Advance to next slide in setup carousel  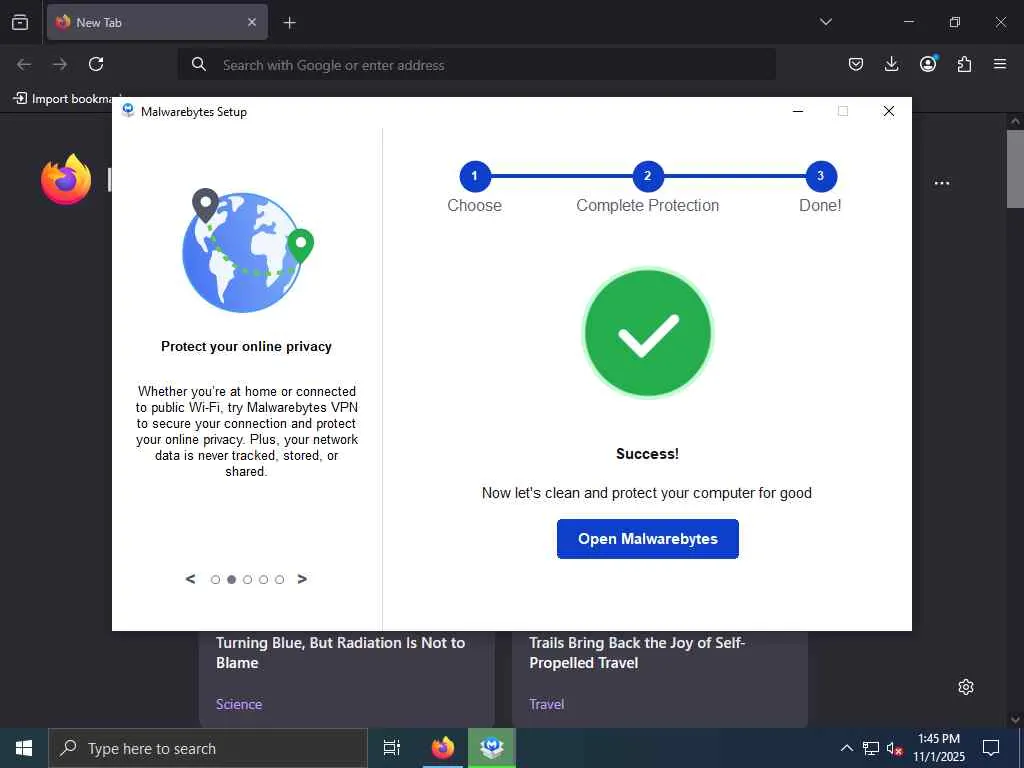pos(302,579)
